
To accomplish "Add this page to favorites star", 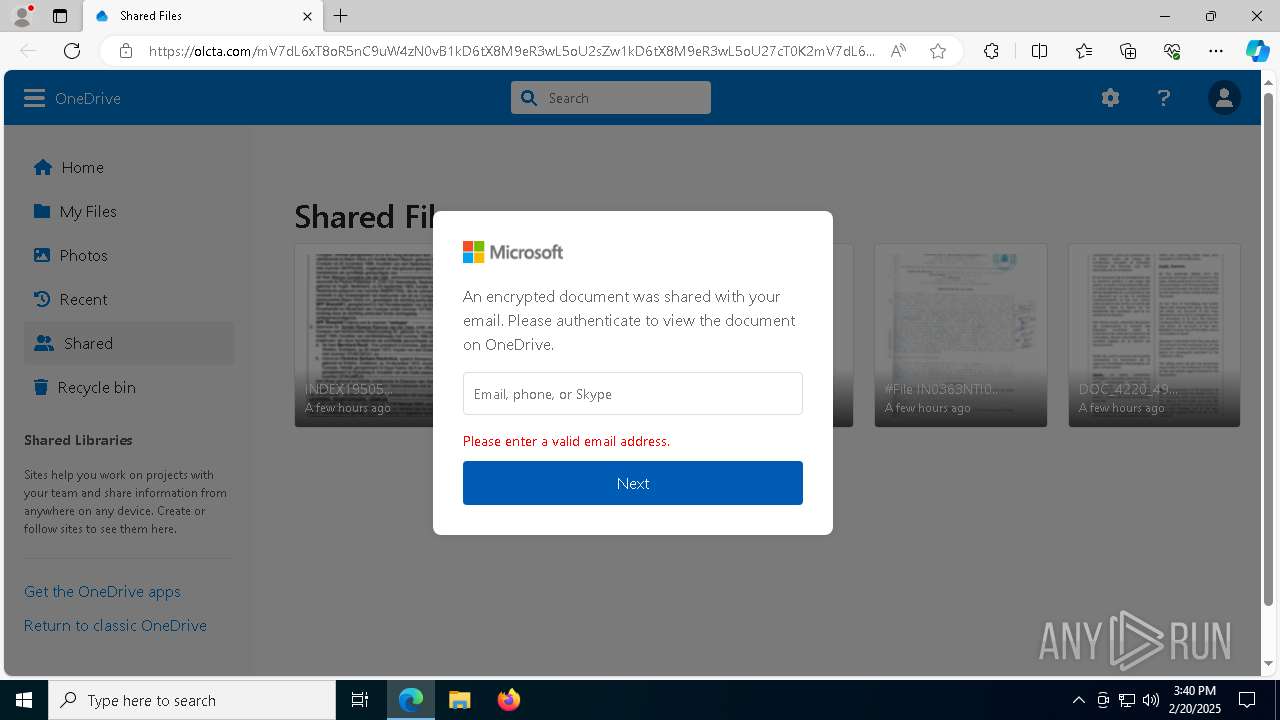I will point(938,51).
